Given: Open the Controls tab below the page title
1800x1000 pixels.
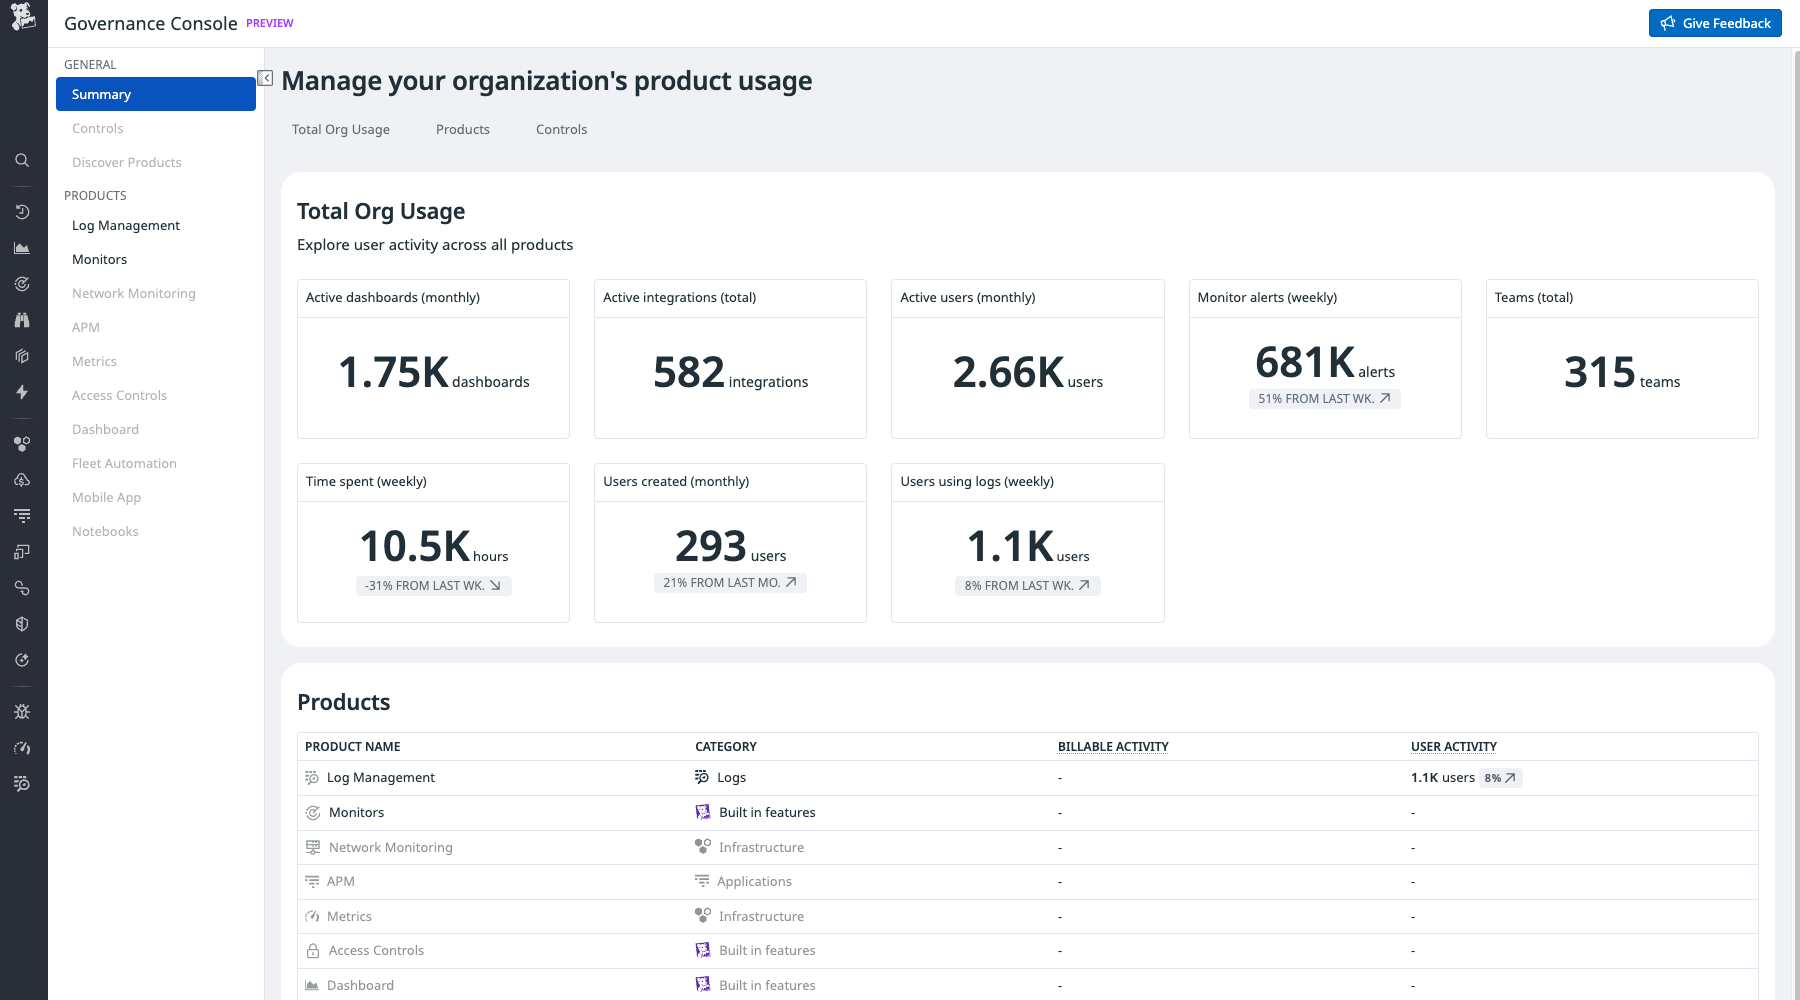Looking at the screenshot, I should (x=561, y=129).
